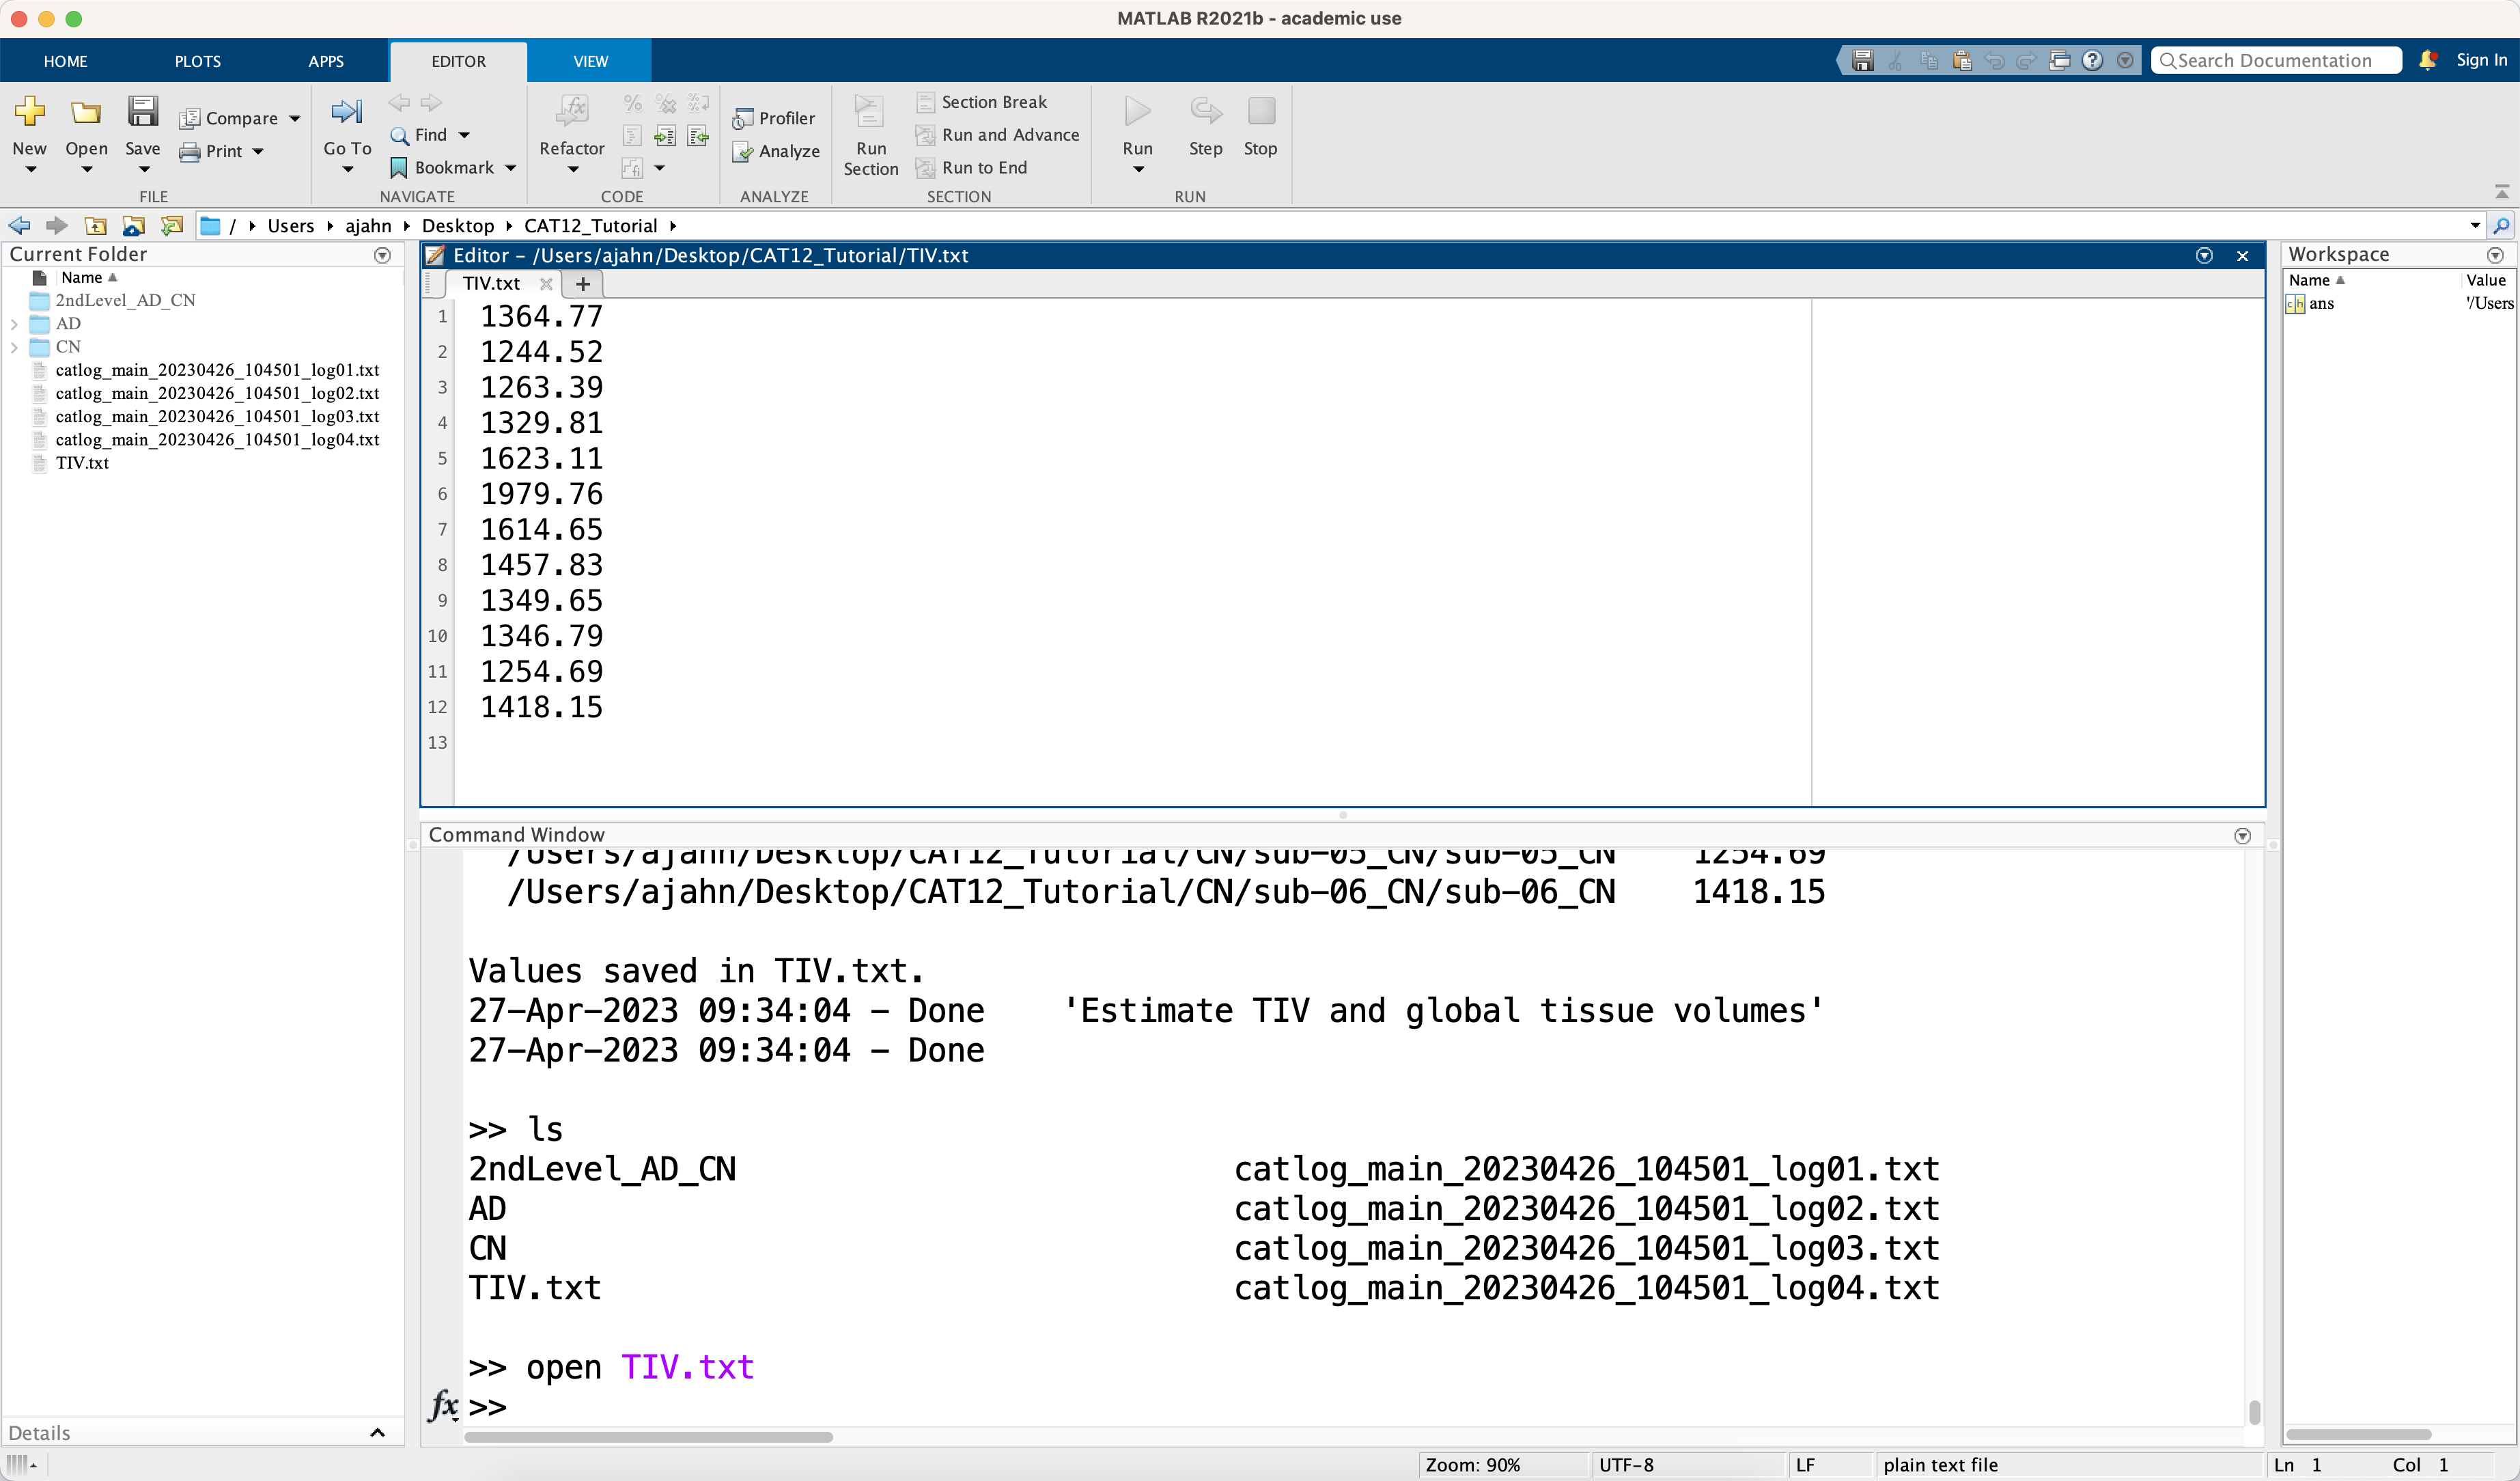2520x1481 pixels.
Task: Click the Go To arrow icon
Action: point(347,111)
